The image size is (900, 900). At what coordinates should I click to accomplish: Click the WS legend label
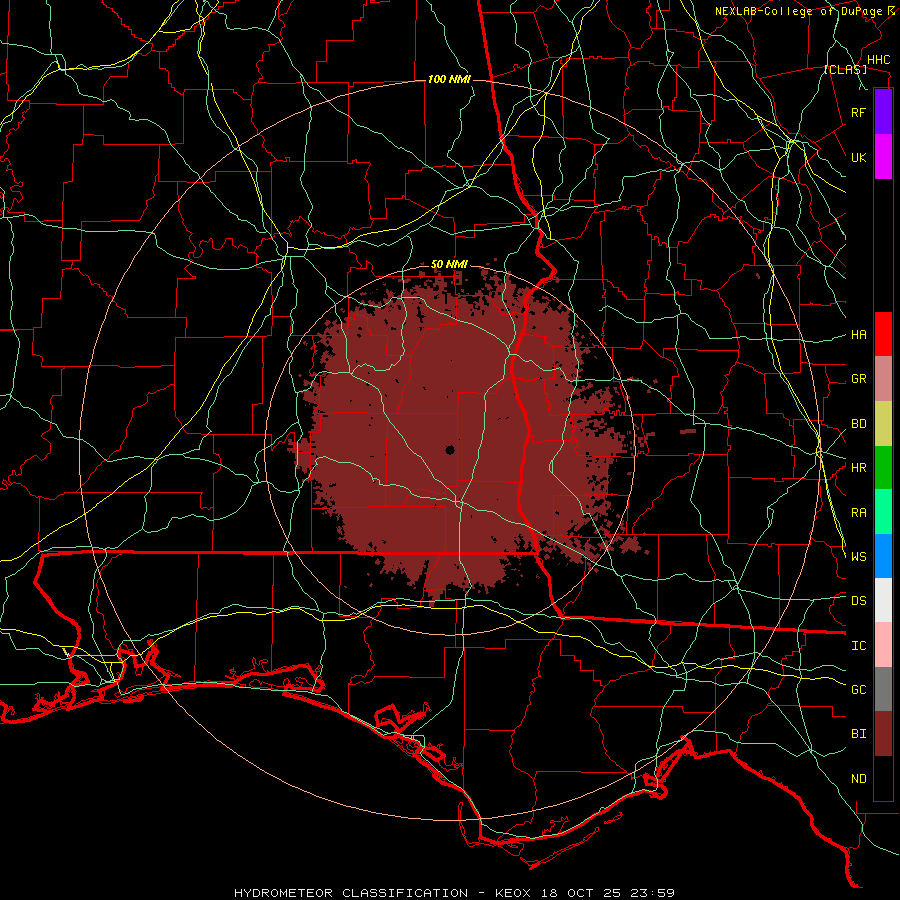pyautogui.click(x=858, y=557)
